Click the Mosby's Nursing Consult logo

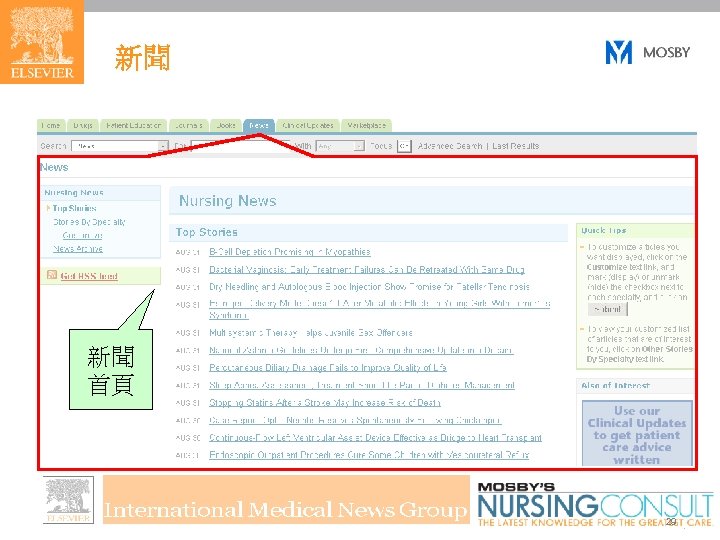click(x=595, y=504)
